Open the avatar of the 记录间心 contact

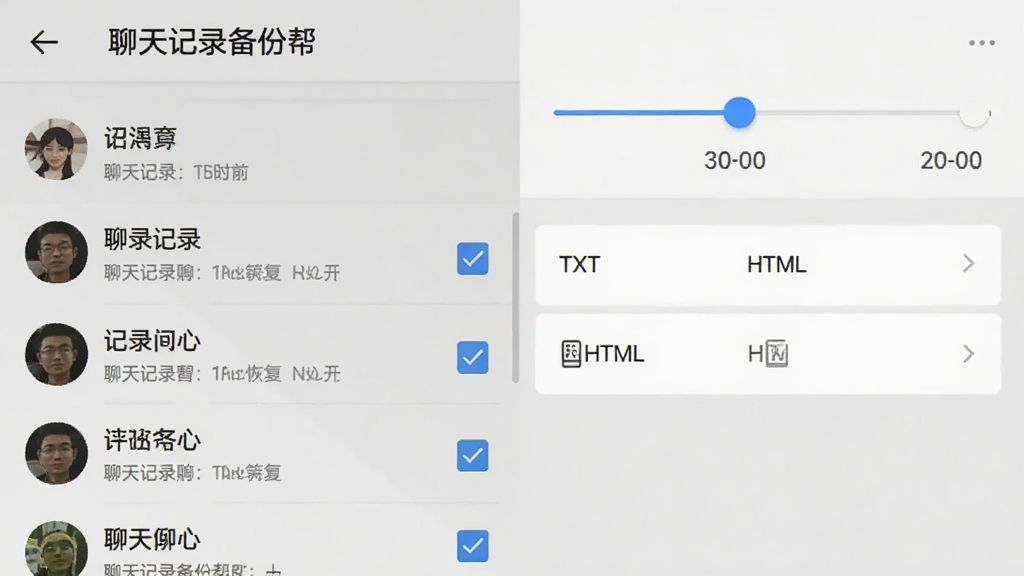pos(56,354)
